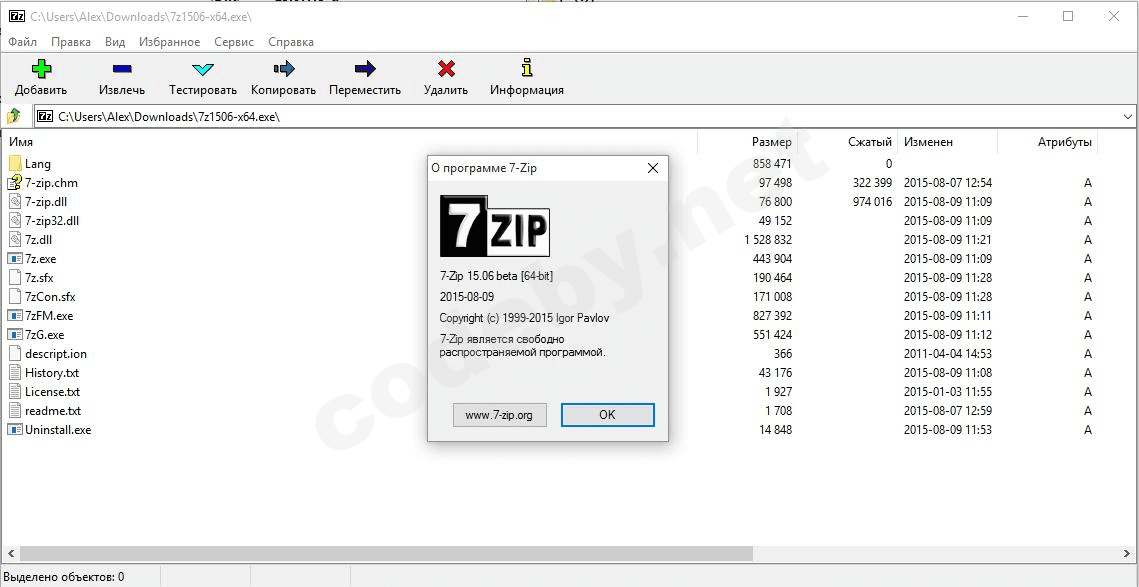Open the Справка menu
Screen dimensions: 1139x587
(291, 42)
